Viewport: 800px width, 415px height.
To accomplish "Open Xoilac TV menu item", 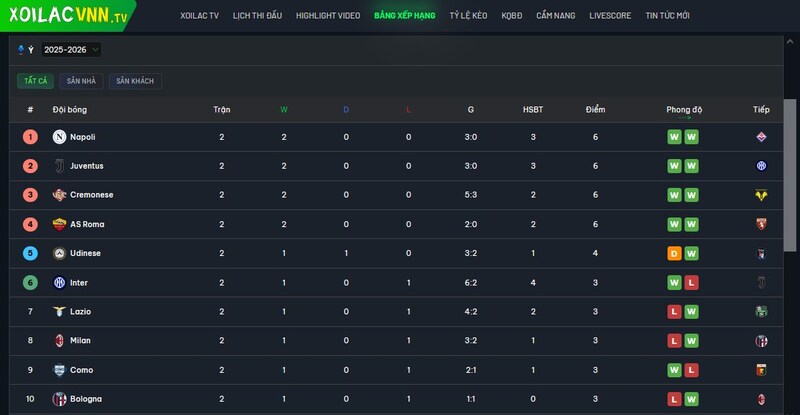I will [199, 16].
